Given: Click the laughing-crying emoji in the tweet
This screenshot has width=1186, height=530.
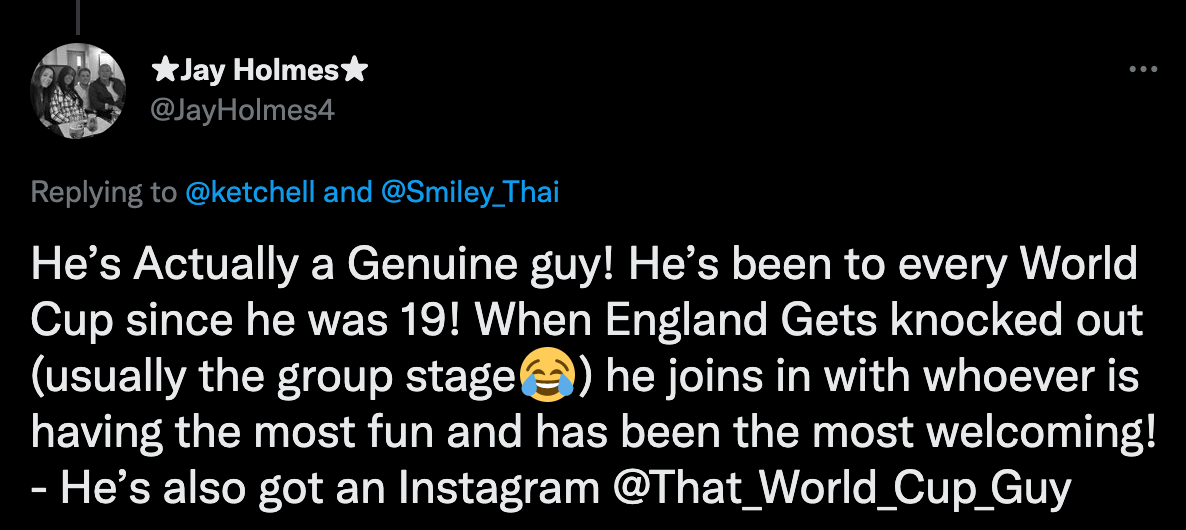Looking at the screenshot, I should pyautogui.click(x=548, y=378).
